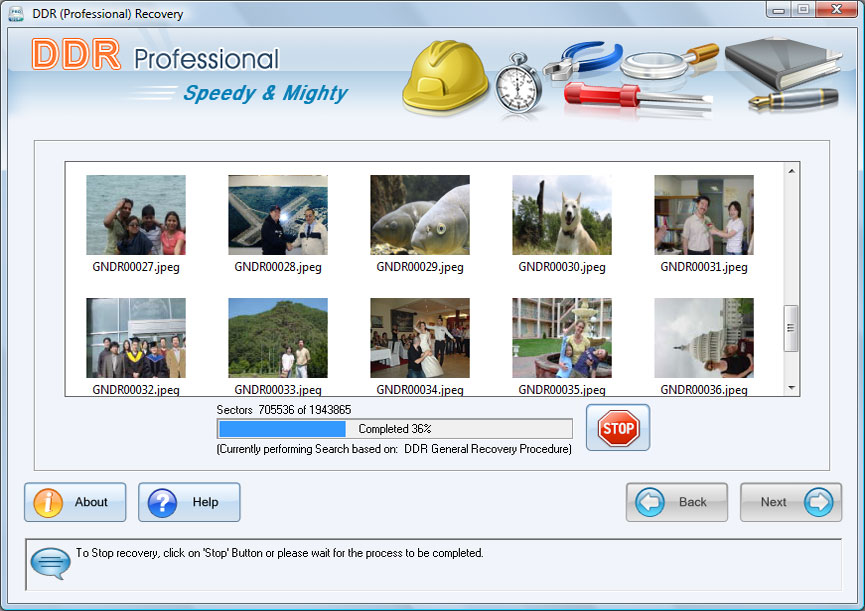Select the GNDR00031.jpeg thumbnail

coord(704,215)
